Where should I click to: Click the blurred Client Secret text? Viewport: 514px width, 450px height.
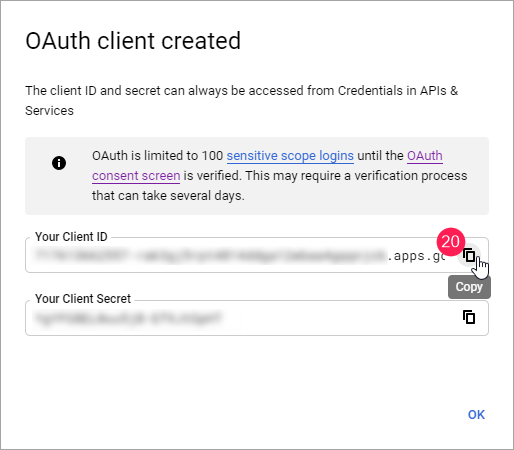pos(128,318)
